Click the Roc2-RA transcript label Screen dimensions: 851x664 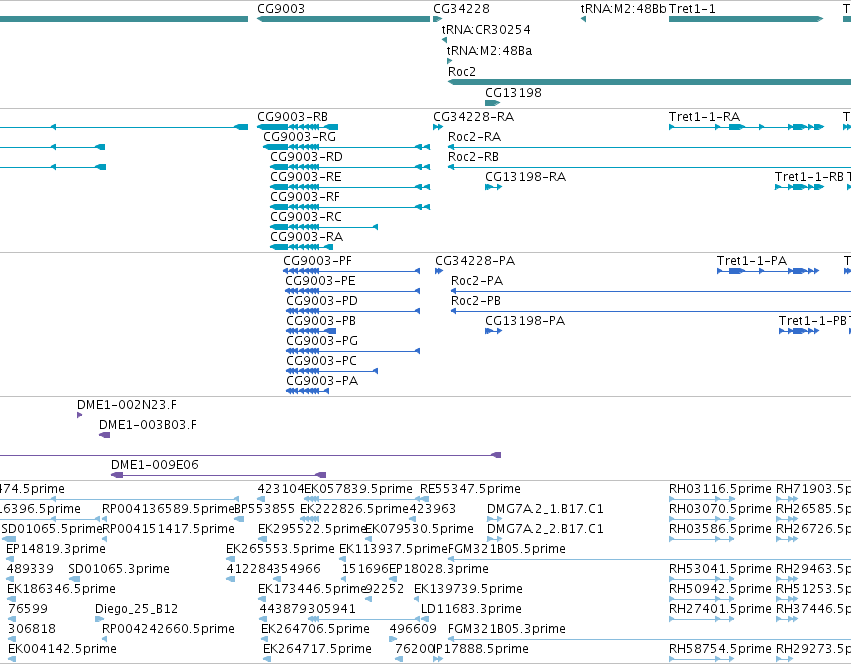point(474,137)
